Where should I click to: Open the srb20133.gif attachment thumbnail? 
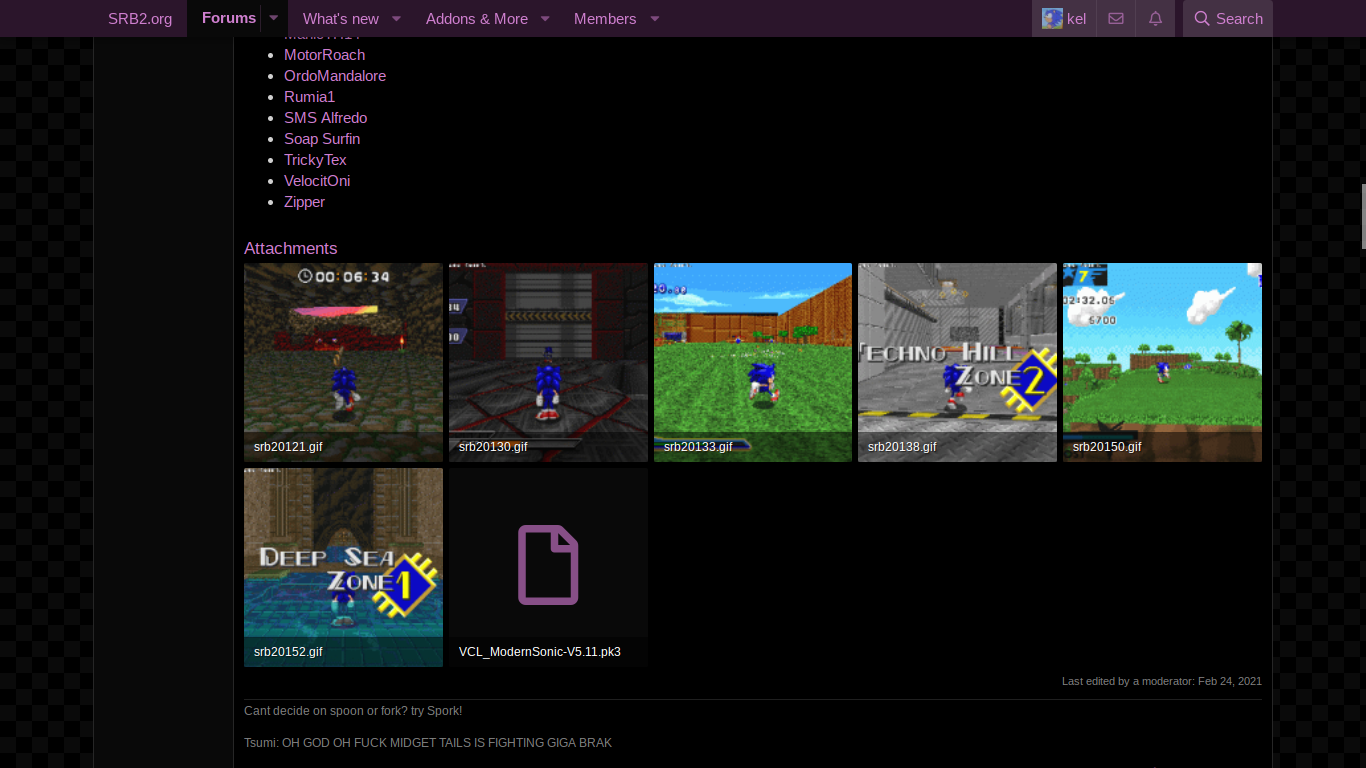pos(753,362)
